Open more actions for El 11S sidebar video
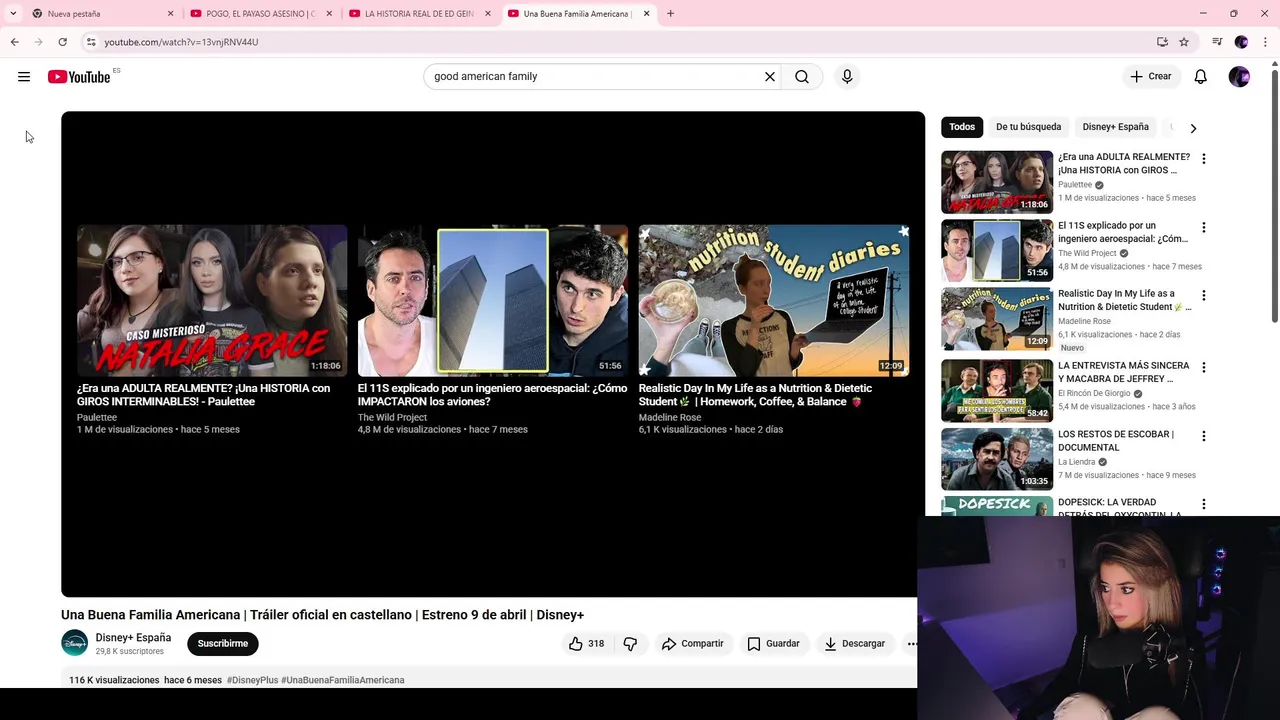1280x720 pixels. pyautogui.click(x=1203, y=228)
